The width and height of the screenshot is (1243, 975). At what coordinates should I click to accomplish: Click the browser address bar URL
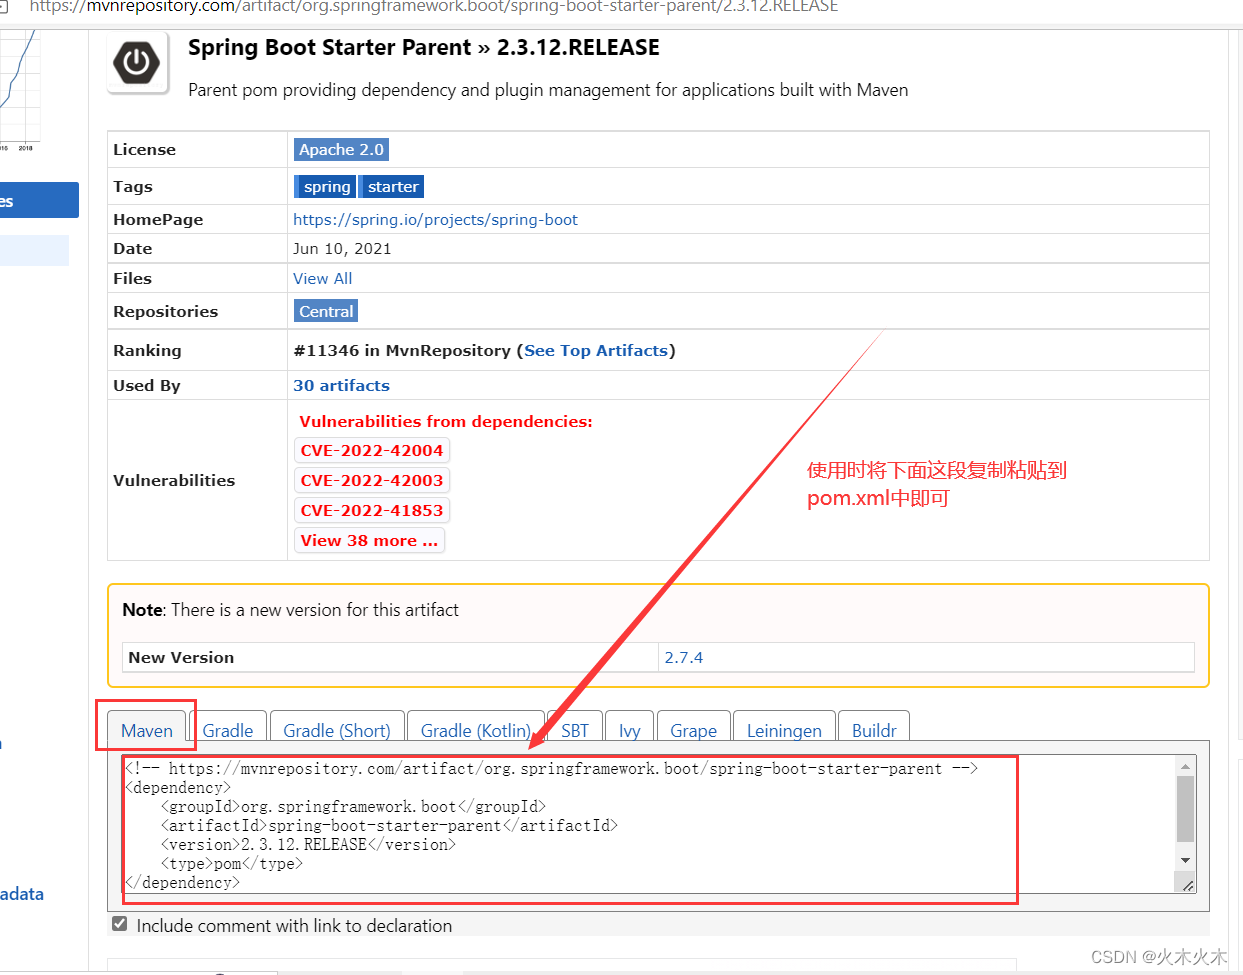(433, 7)
